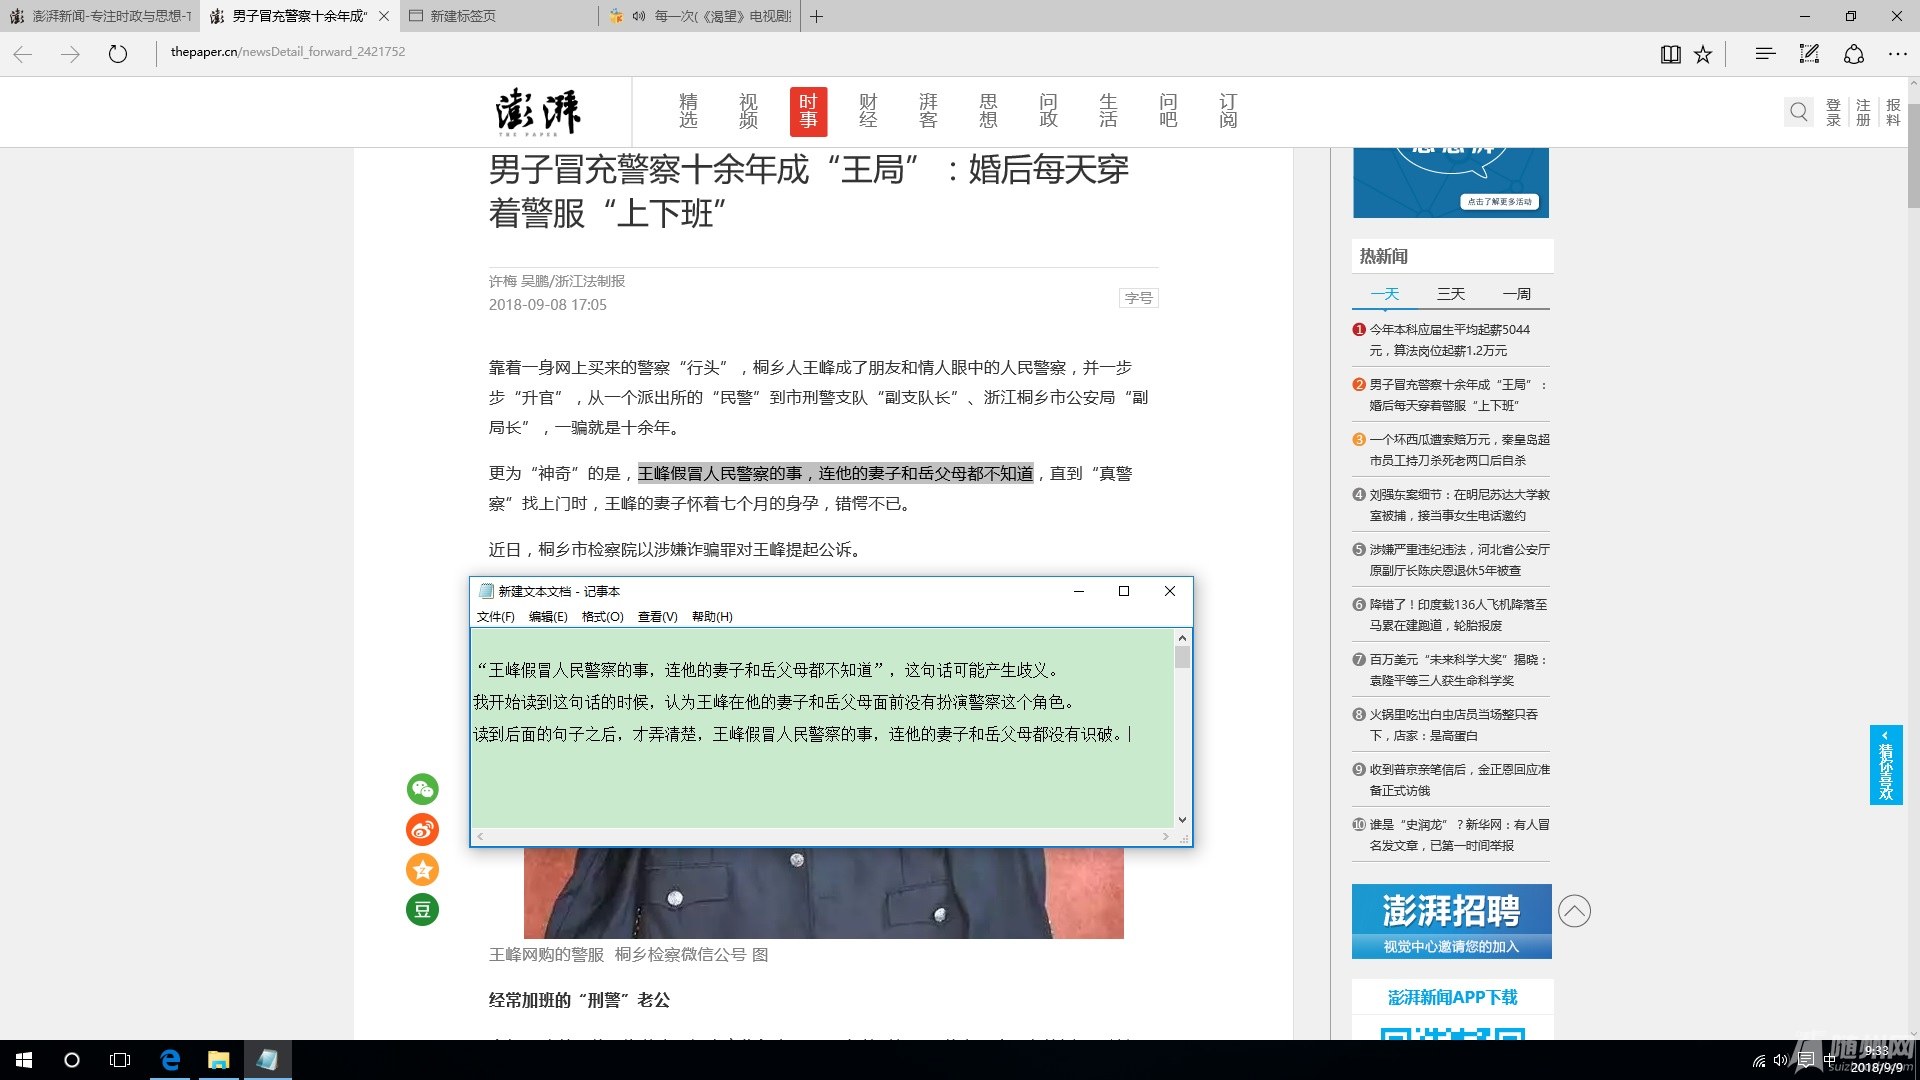
Task: Click the browser forward arrow
Action: click(x=70, y=54)
